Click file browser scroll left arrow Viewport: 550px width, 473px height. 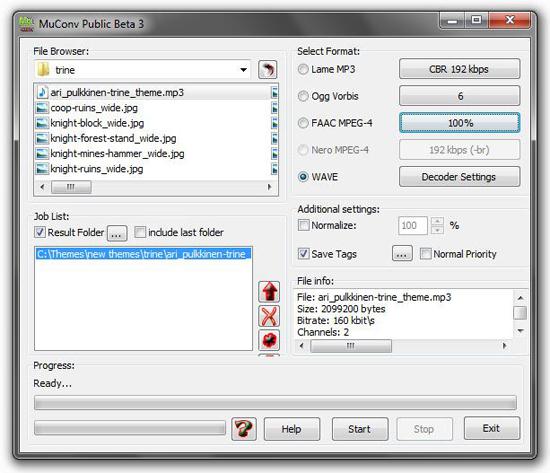[42, 187]
